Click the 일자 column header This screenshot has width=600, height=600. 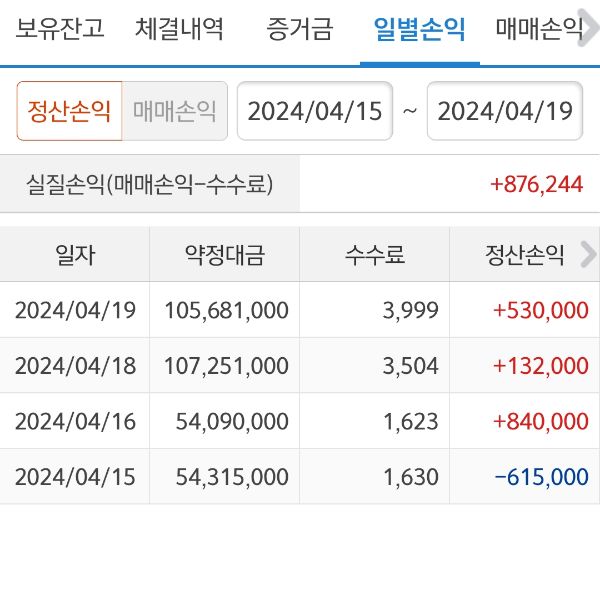(75, 255)
